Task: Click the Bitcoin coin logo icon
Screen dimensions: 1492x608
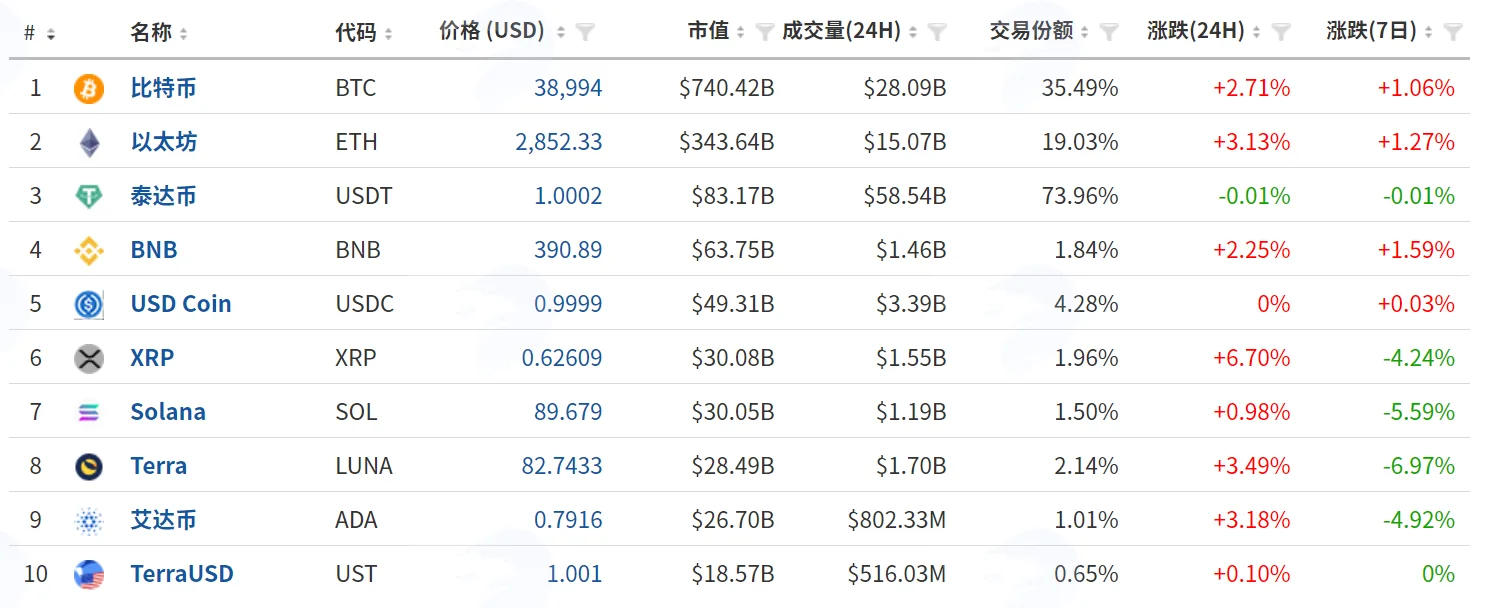Action: [x=89, y=89]
